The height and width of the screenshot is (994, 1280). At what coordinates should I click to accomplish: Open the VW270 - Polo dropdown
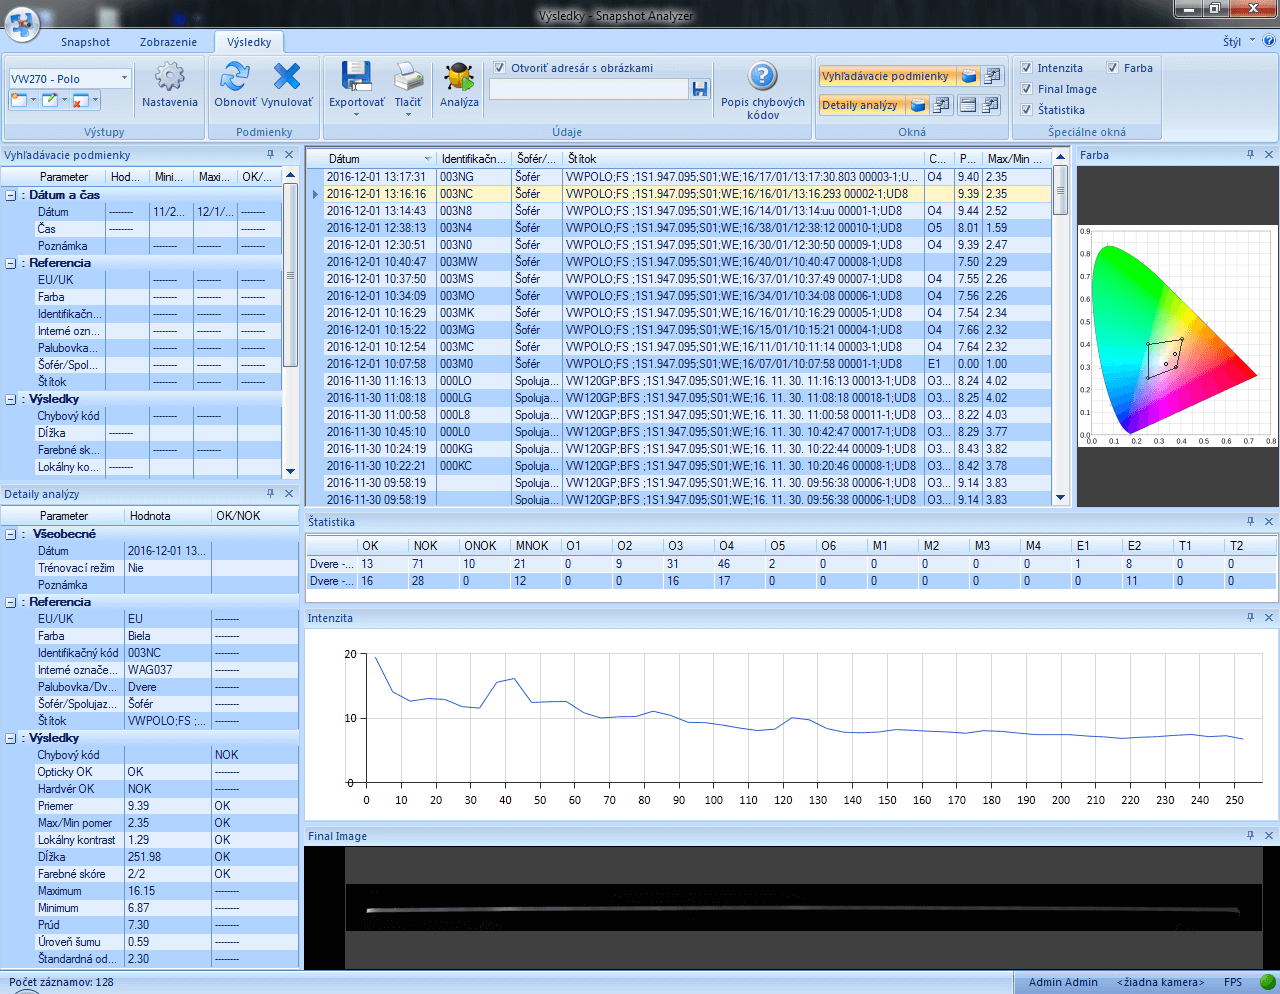point(124,78)
